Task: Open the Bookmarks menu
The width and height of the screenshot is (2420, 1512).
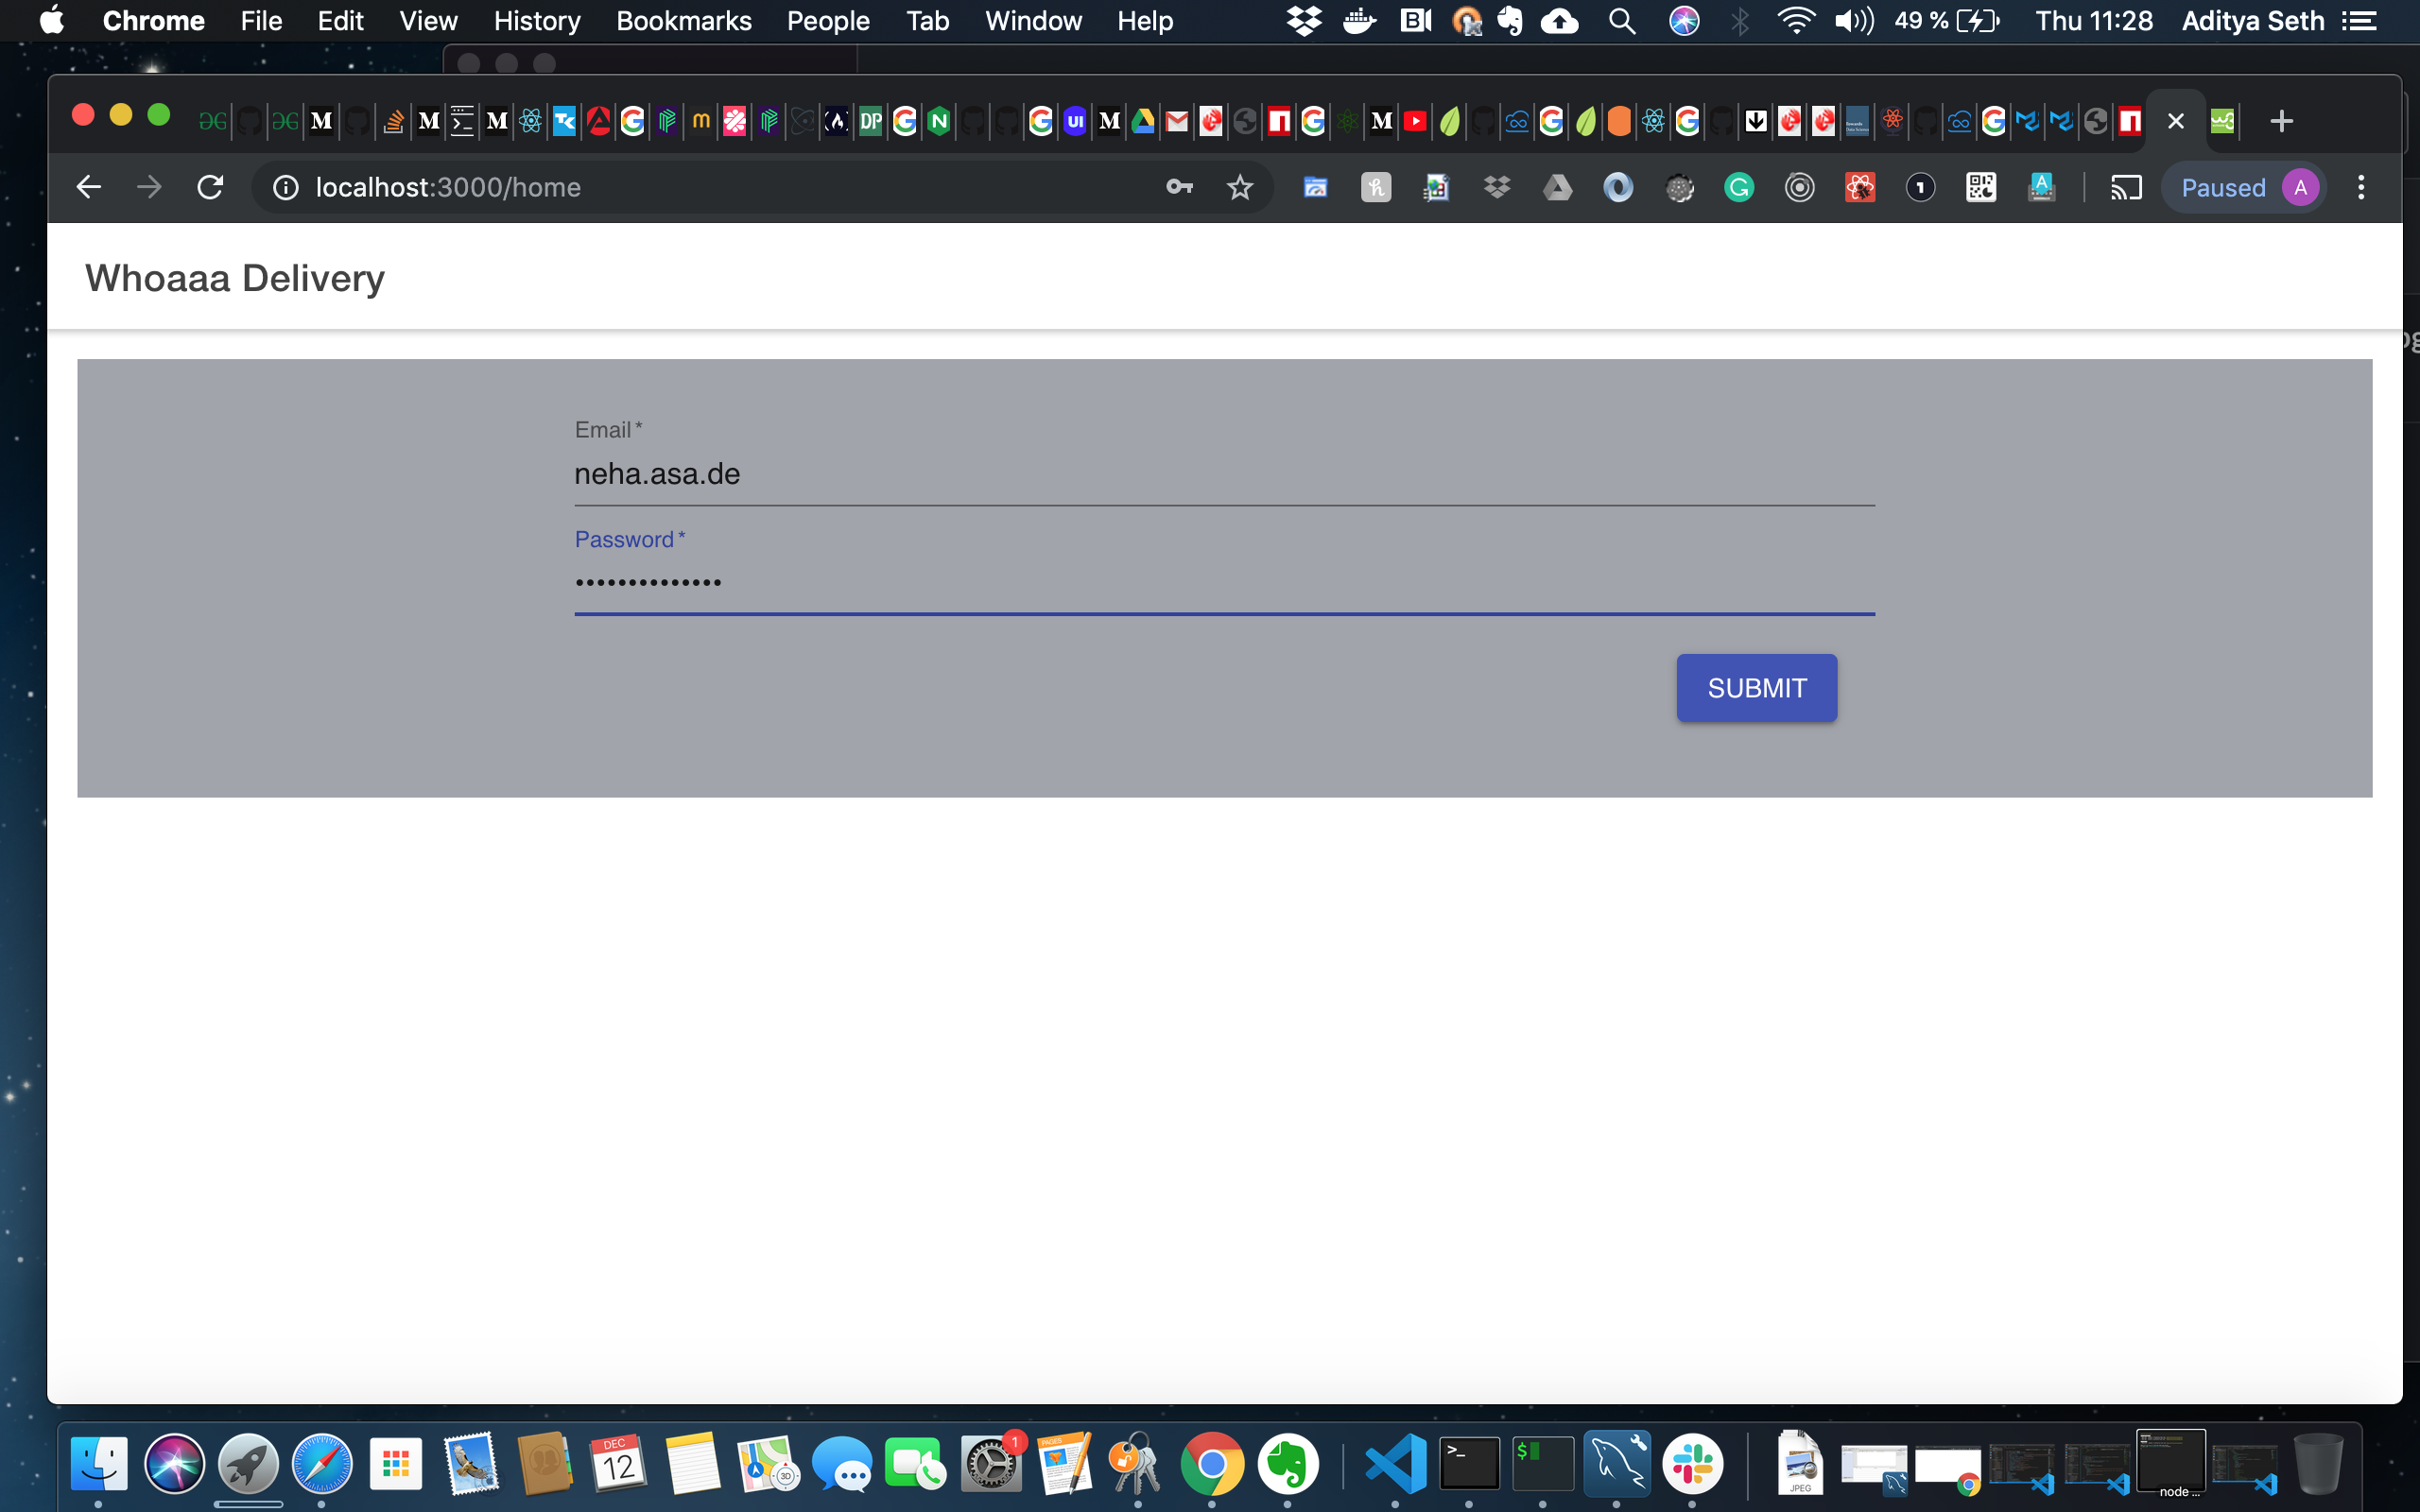Action: pos(683,21)
